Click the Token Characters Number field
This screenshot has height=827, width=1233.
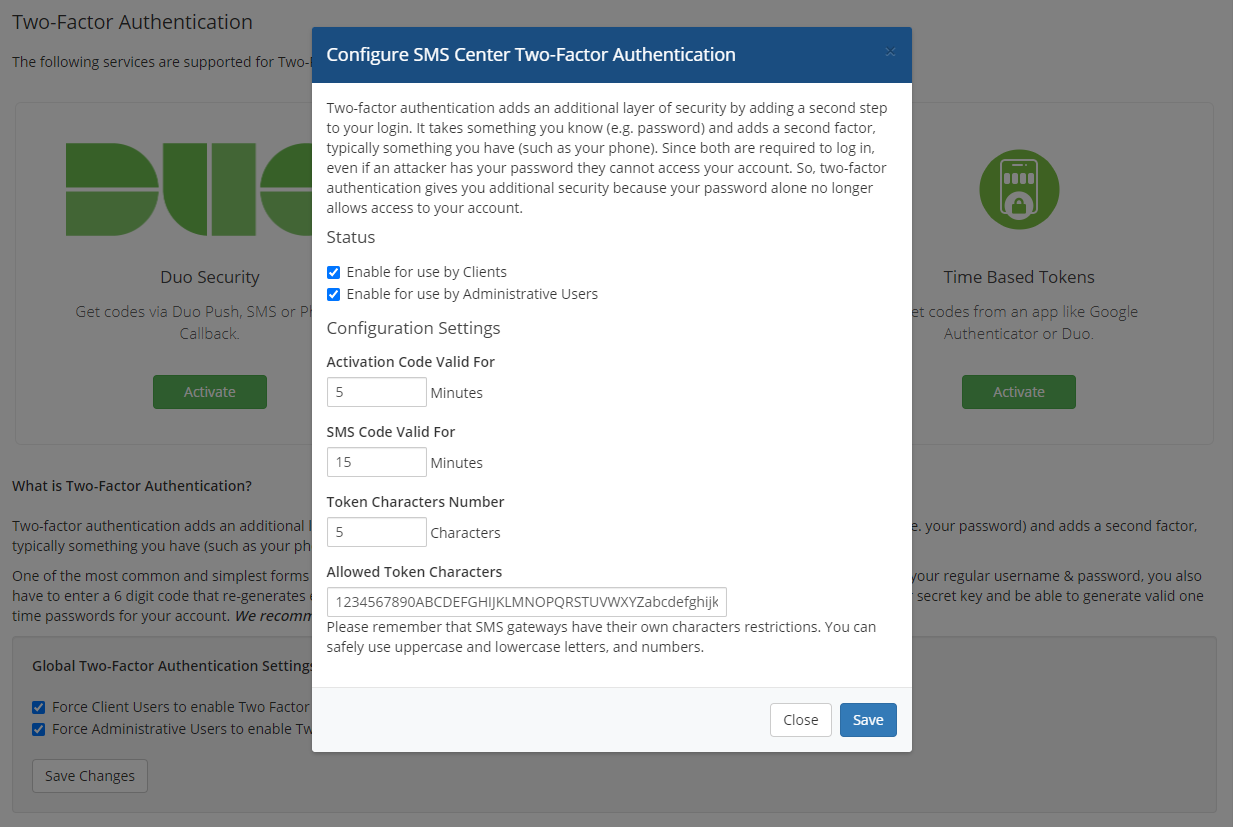coord(376,531)
